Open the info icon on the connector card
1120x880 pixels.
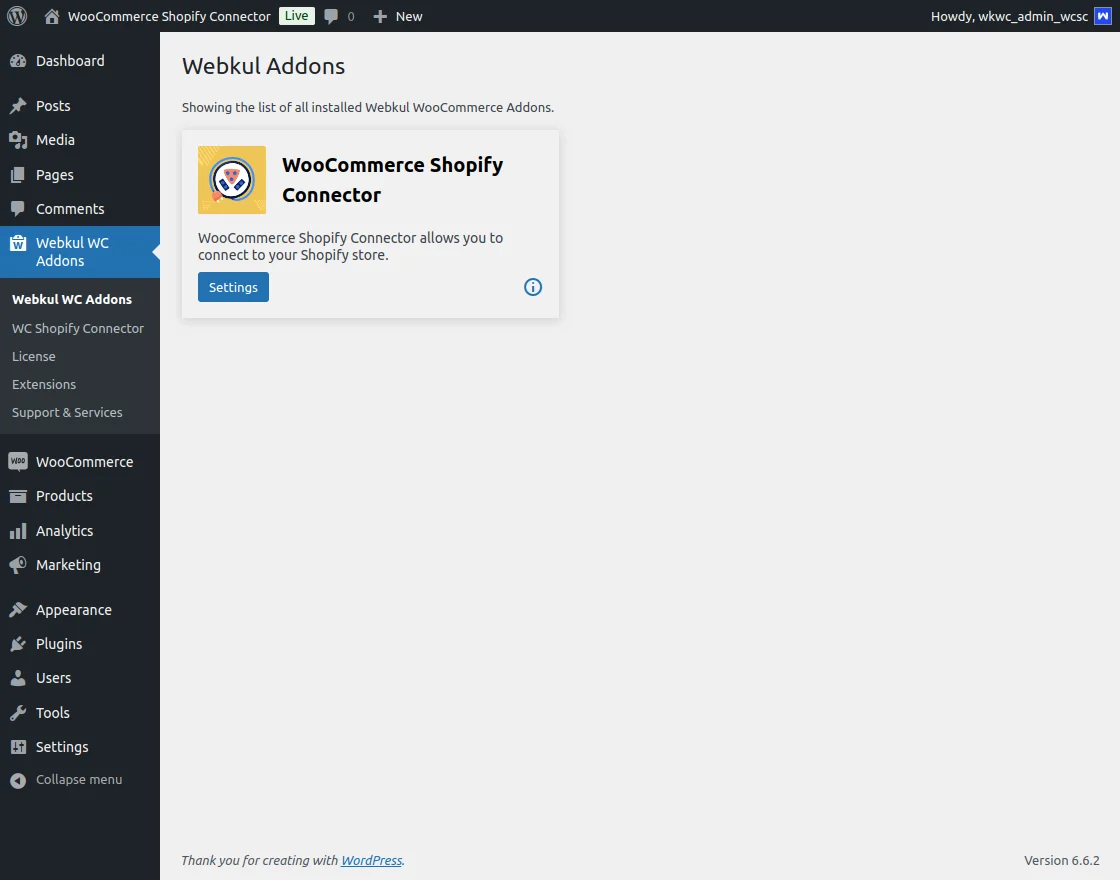(532, 287)
